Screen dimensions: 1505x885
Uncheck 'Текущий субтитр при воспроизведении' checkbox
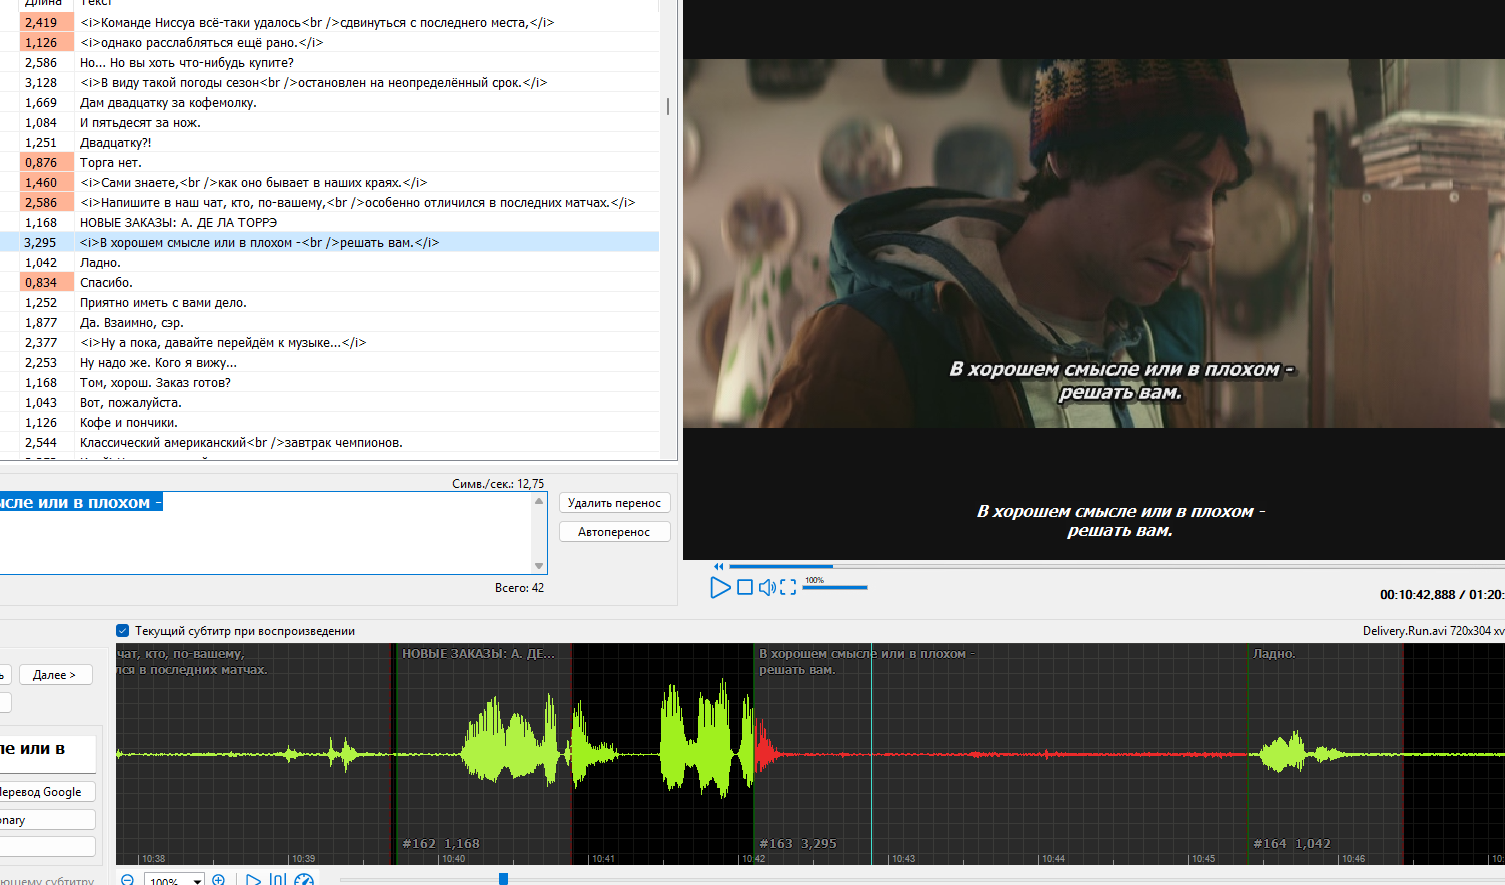(x=123, y=631)
